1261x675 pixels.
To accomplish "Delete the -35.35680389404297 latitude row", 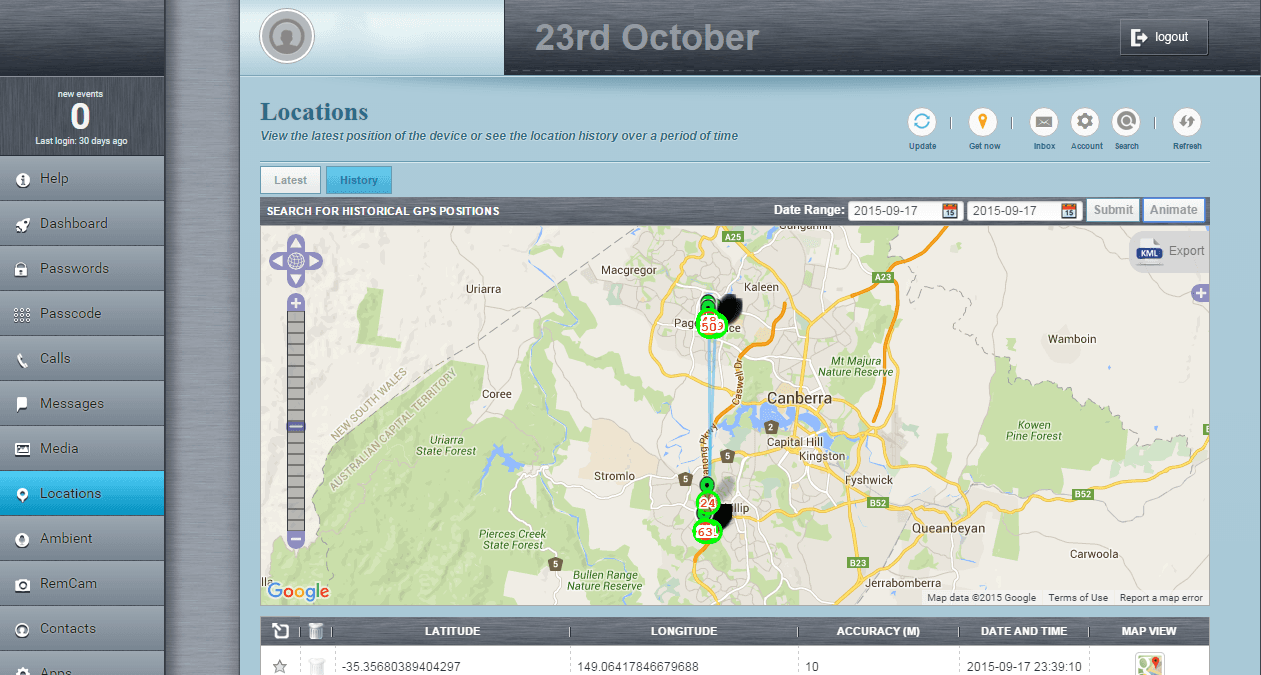I will point(315,666).
